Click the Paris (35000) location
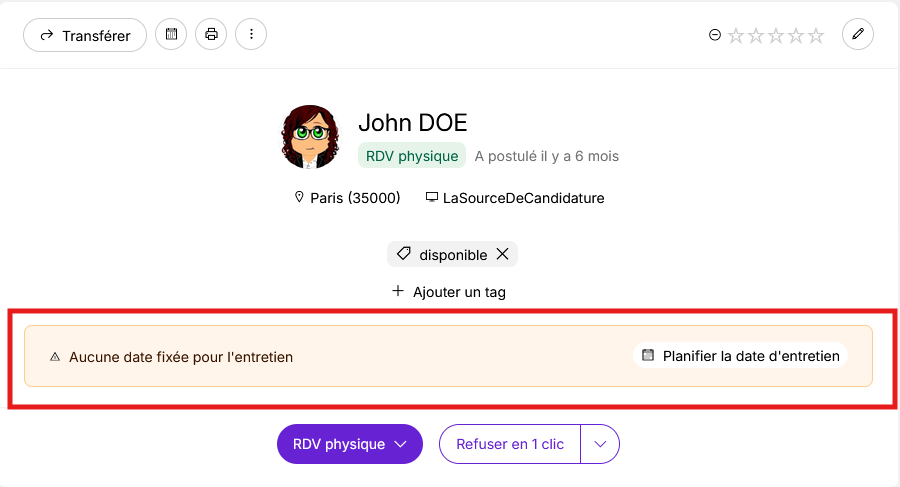The image size is (900, 487). [347, 198]
